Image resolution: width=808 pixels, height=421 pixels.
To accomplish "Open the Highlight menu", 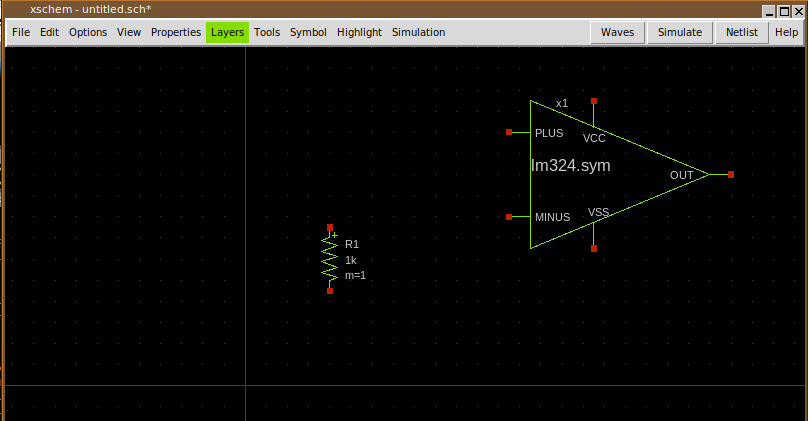I will tap(359, 32).
